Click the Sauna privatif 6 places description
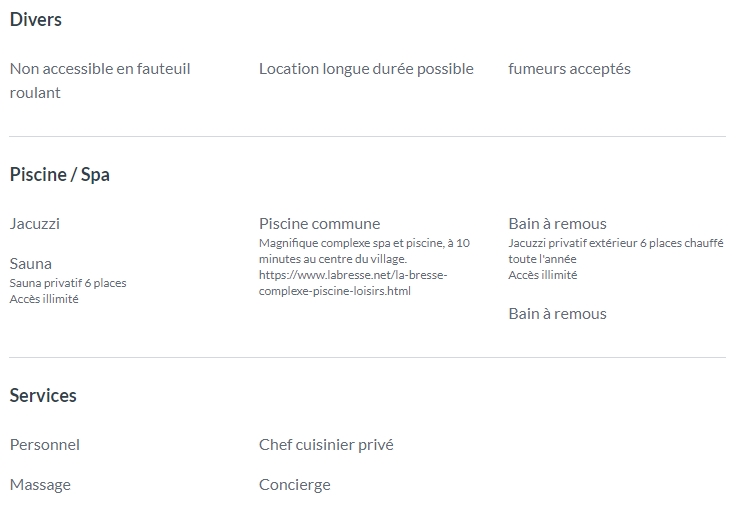740x516 pixels. pyautogui.click(x=68, y=283)
